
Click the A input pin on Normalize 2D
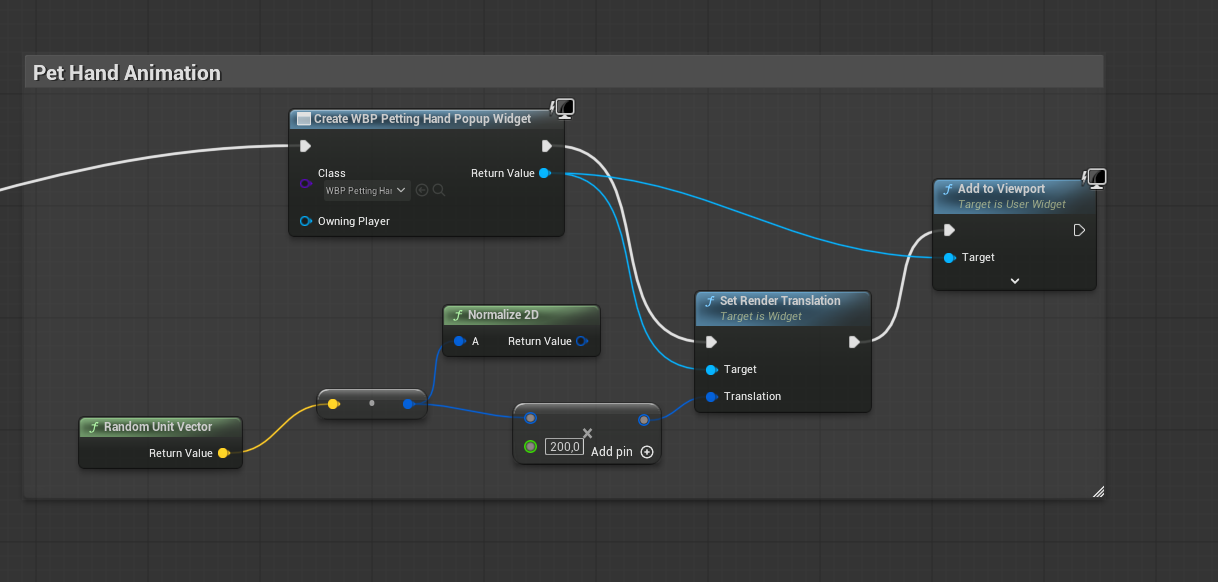[459, 341]
